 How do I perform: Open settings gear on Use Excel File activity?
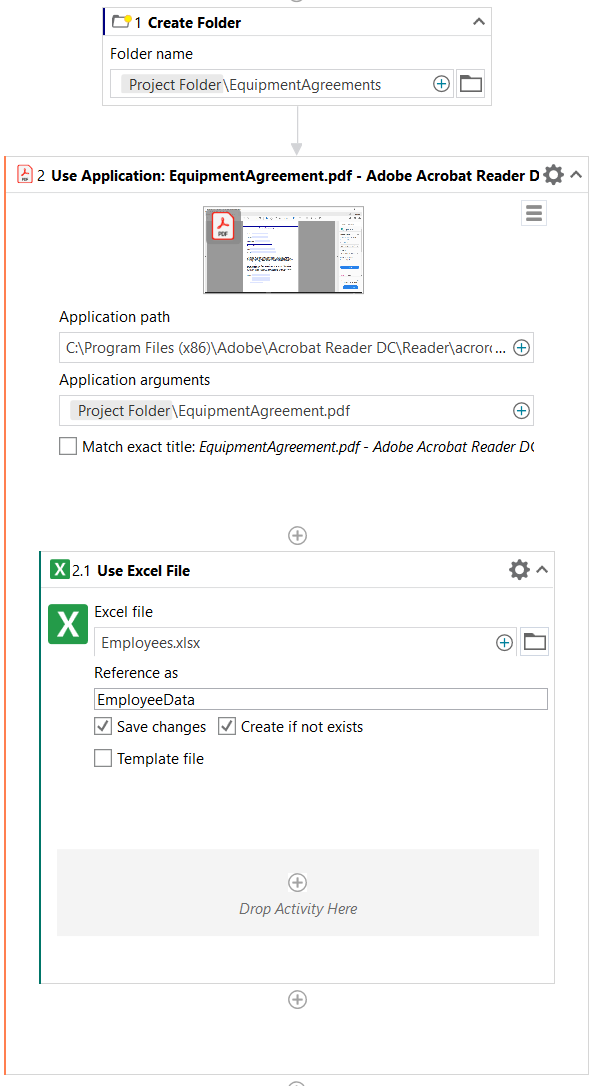(x=519, y=568)
